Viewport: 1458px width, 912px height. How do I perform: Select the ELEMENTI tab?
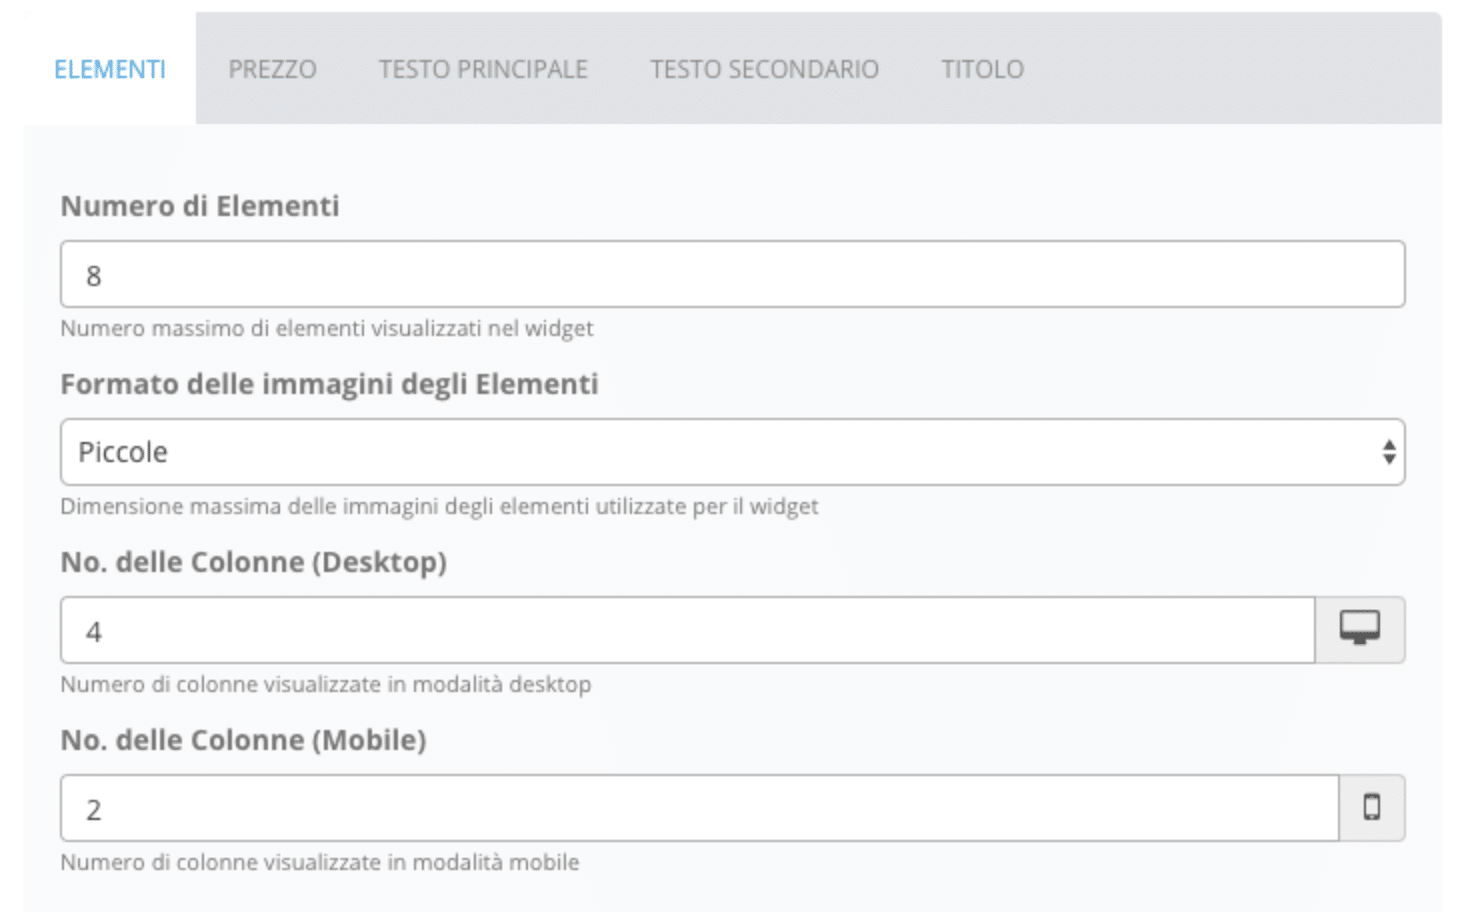tap(110, 69)
